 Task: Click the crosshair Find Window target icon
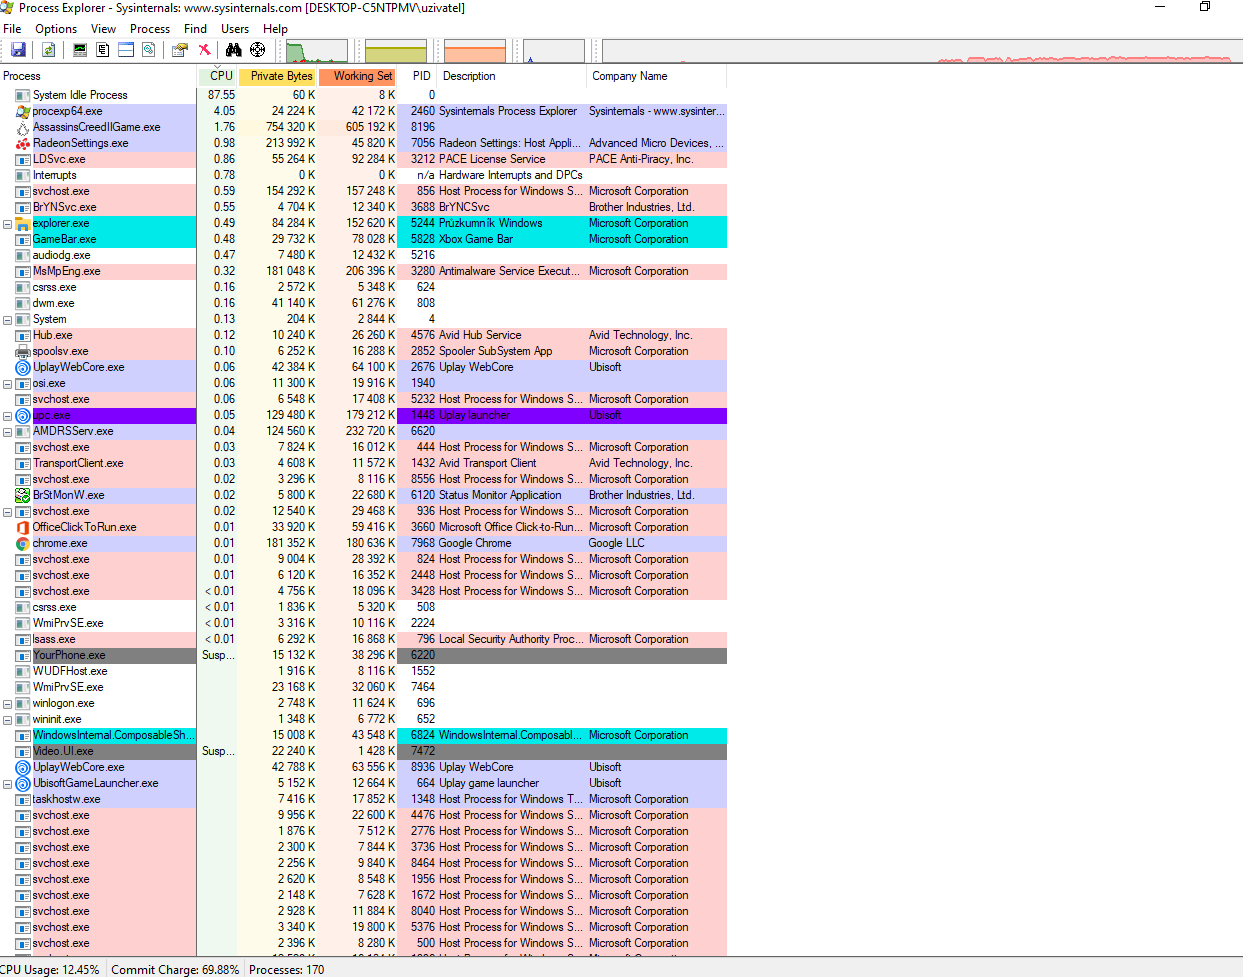258,49
